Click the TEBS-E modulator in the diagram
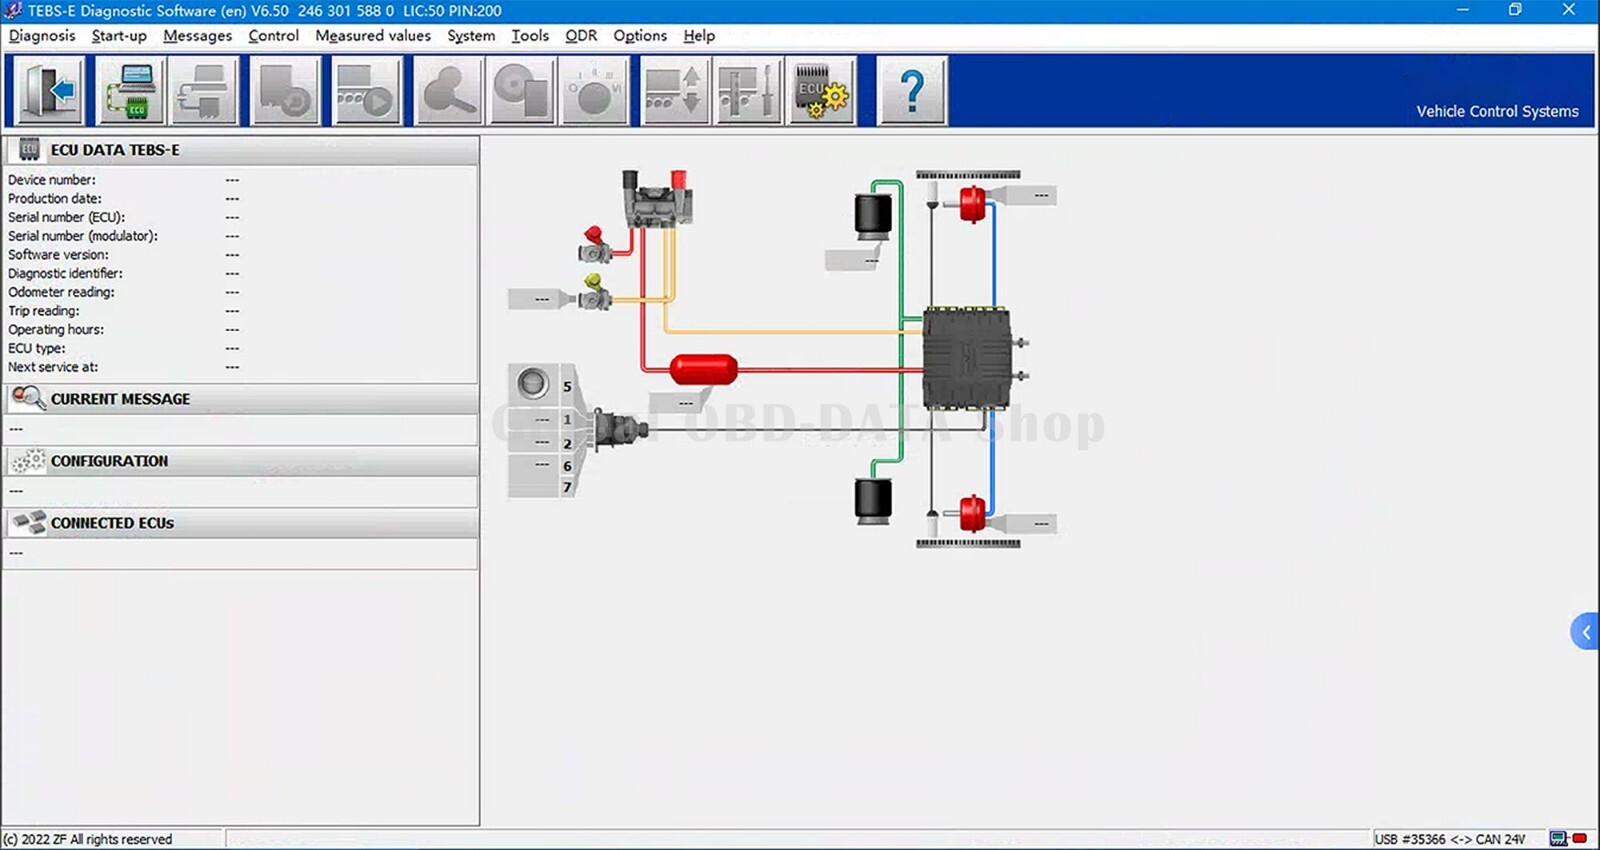 (967, 358)
